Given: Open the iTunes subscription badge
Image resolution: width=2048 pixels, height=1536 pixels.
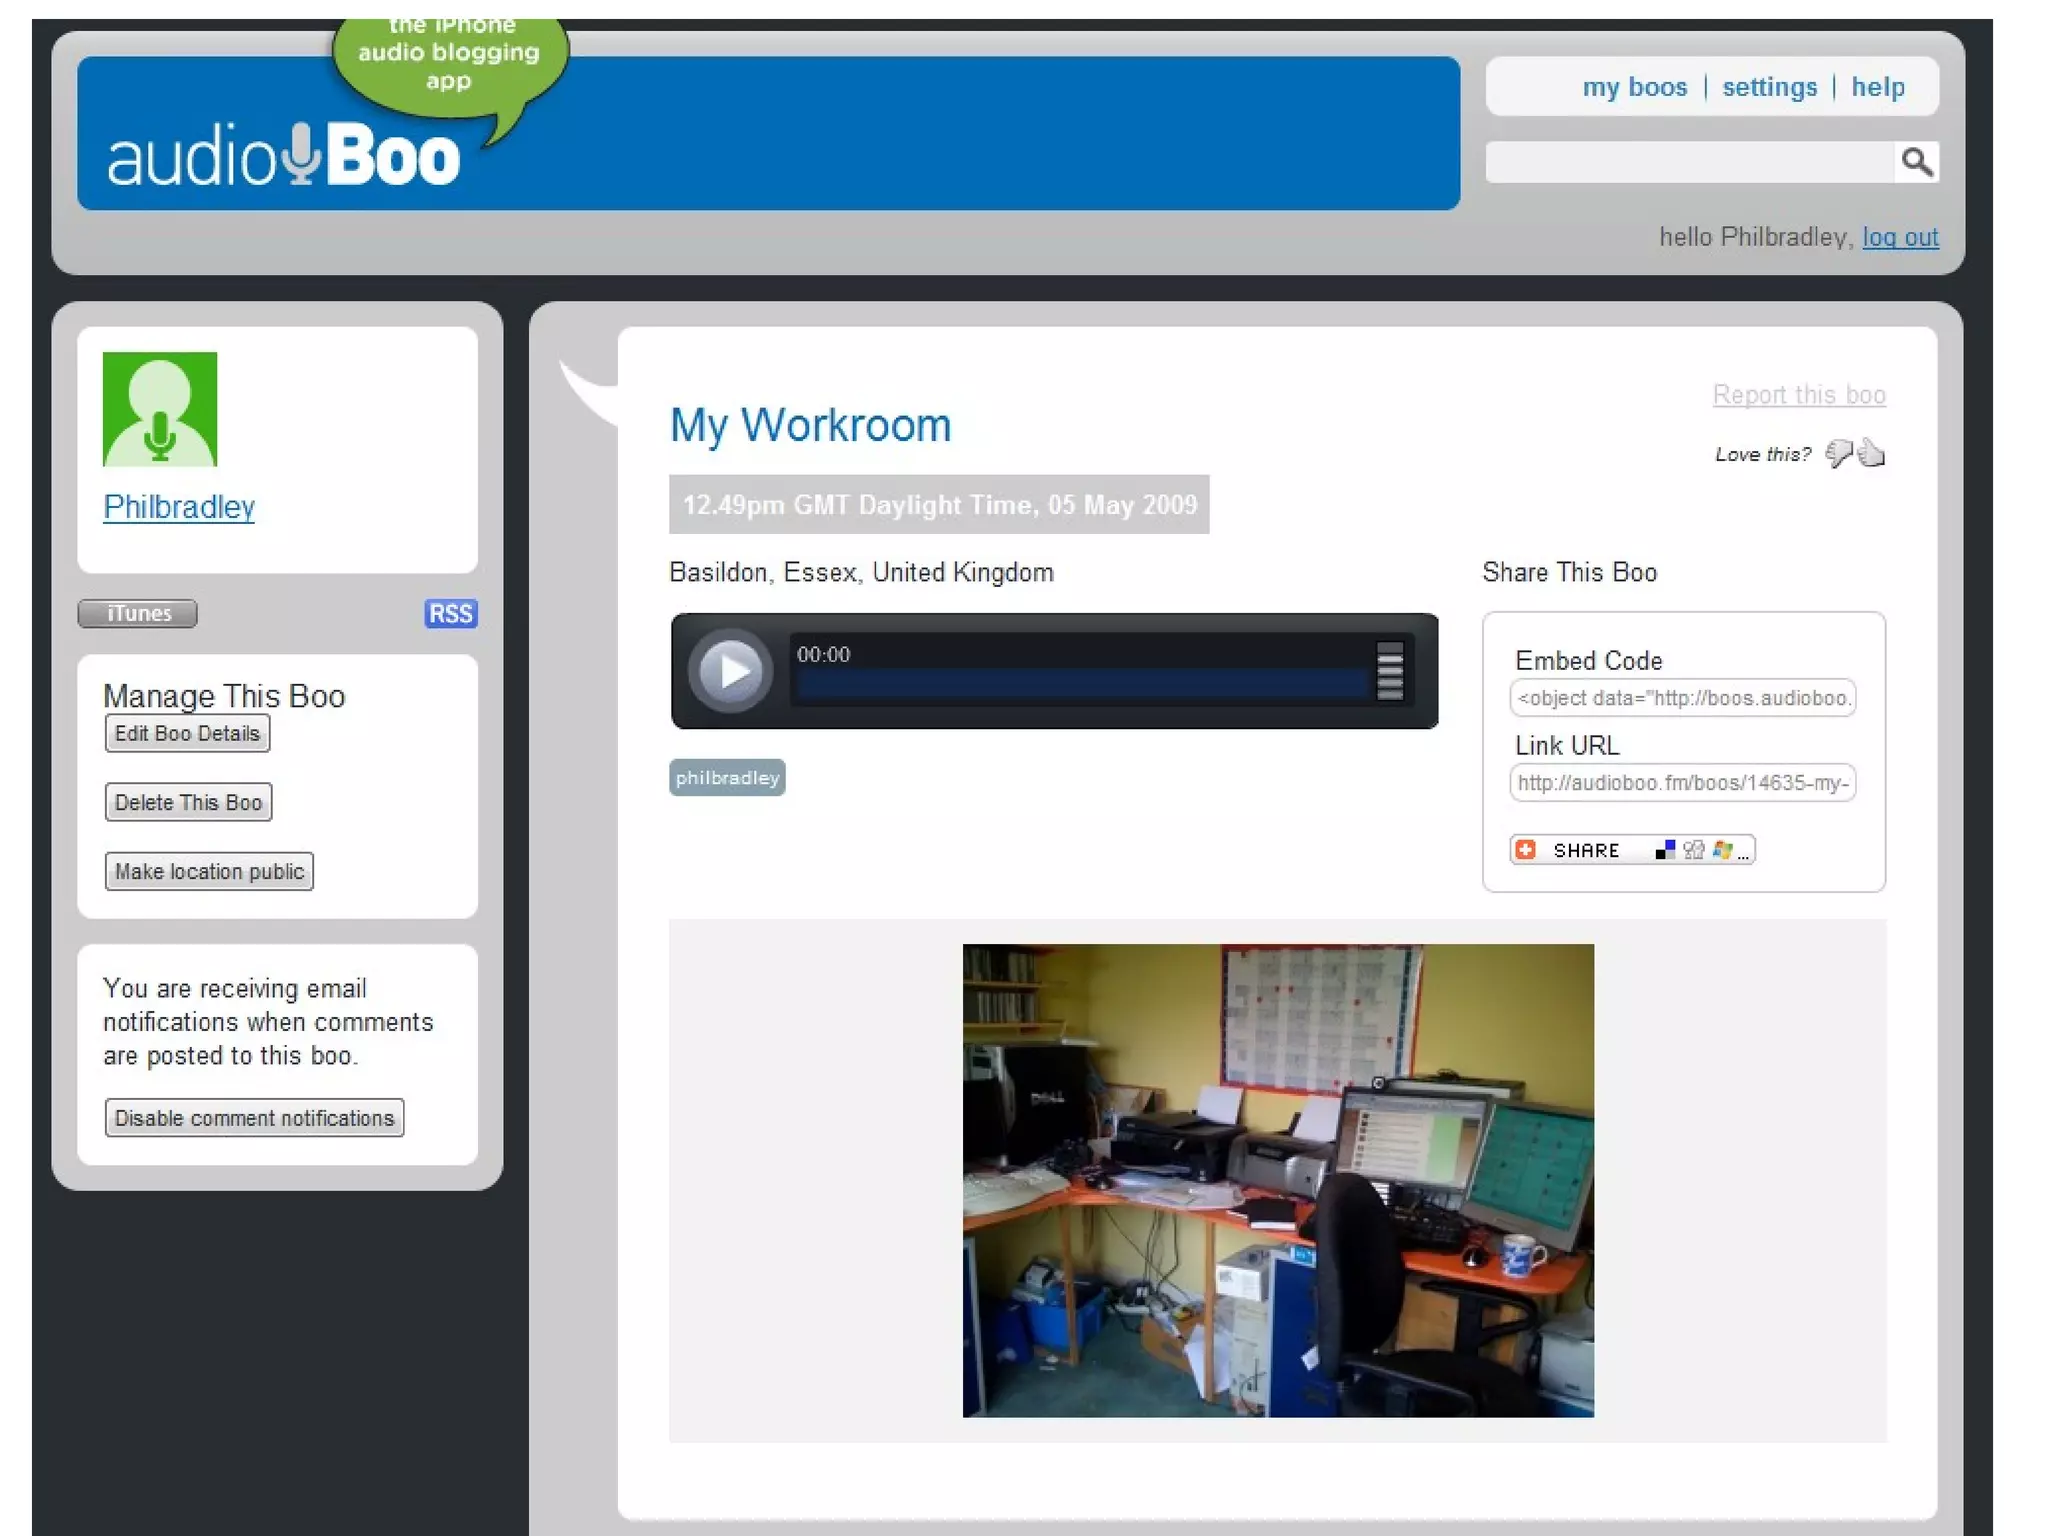Looking at the screenshot, I should pos(138,613).
